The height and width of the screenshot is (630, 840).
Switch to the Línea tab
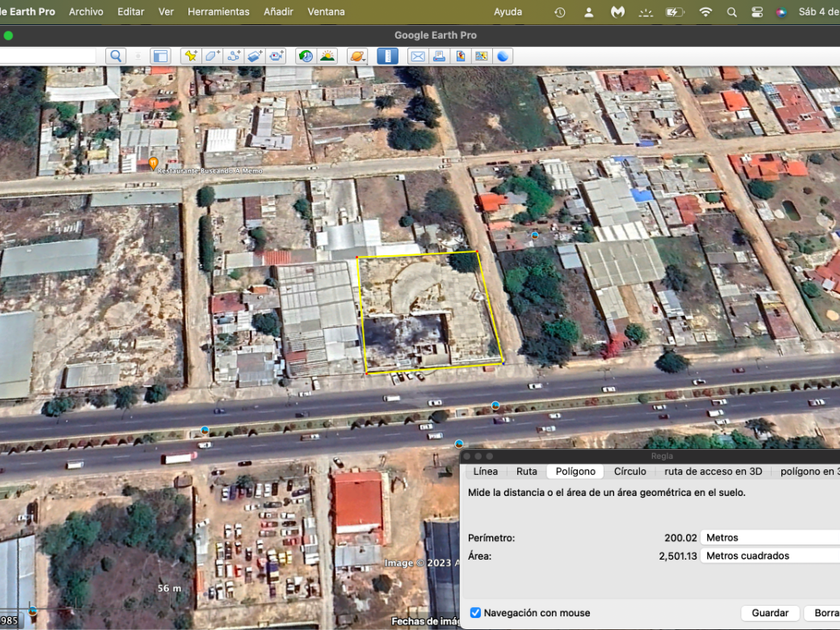(485, 471)
